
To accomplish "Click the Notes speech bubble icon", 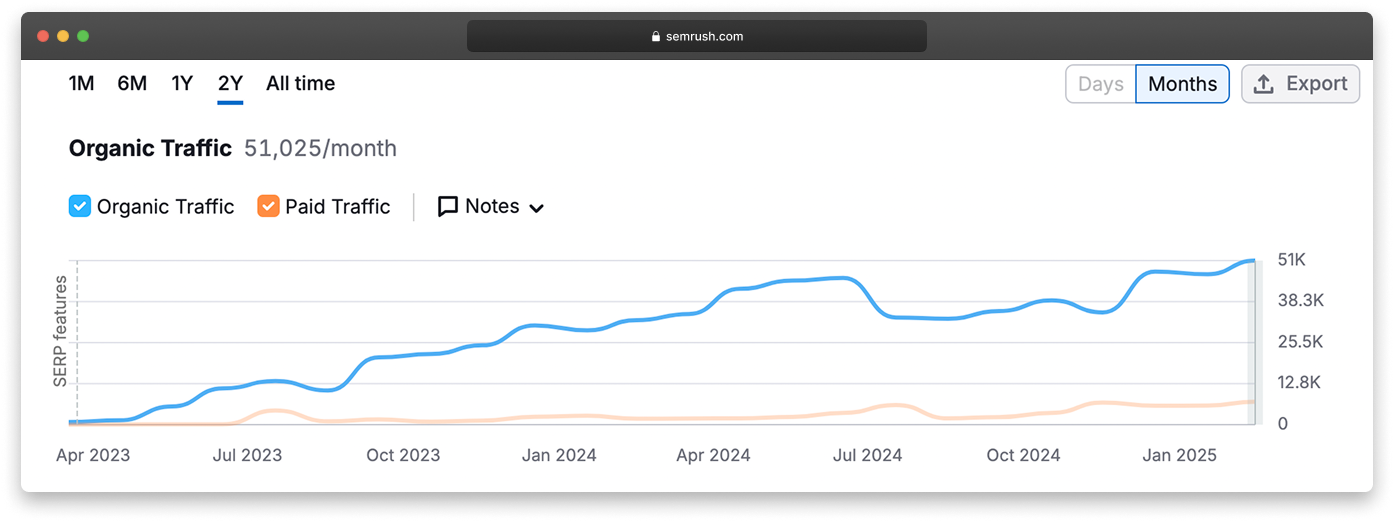I will [x=448, y=207].
